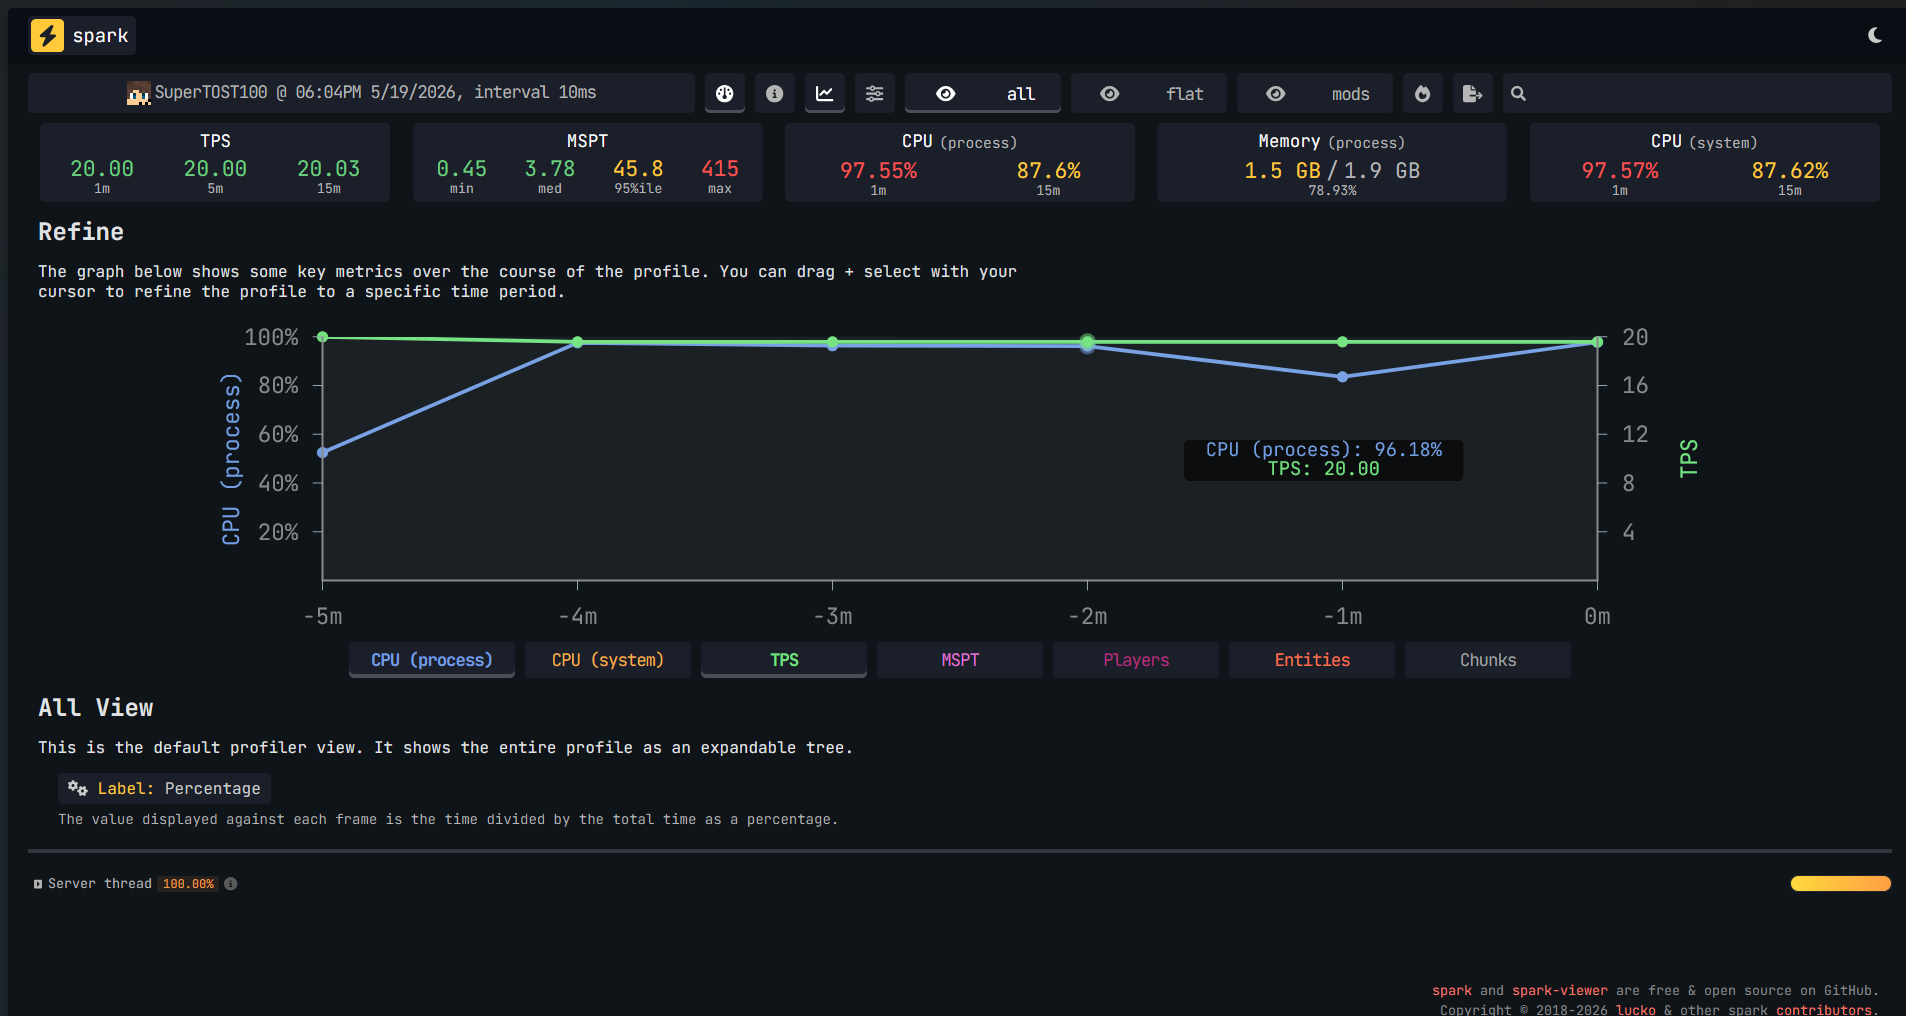Click the -1m CPU data point
This screenshot has width=1906, height=1016.
tap(1342, 377)
